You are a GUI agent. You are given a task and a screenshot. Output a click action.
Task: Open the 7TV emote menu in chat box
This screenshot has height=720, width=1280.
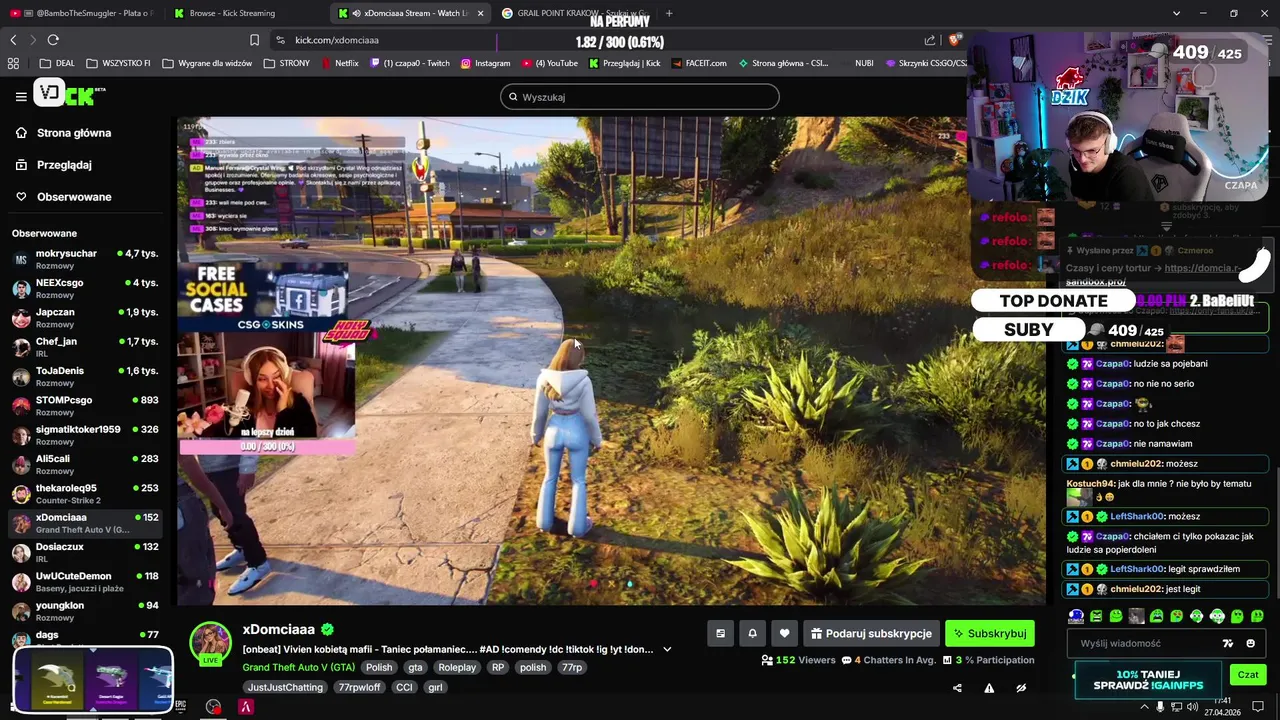pyautogui.click(x=1228, y=643)
